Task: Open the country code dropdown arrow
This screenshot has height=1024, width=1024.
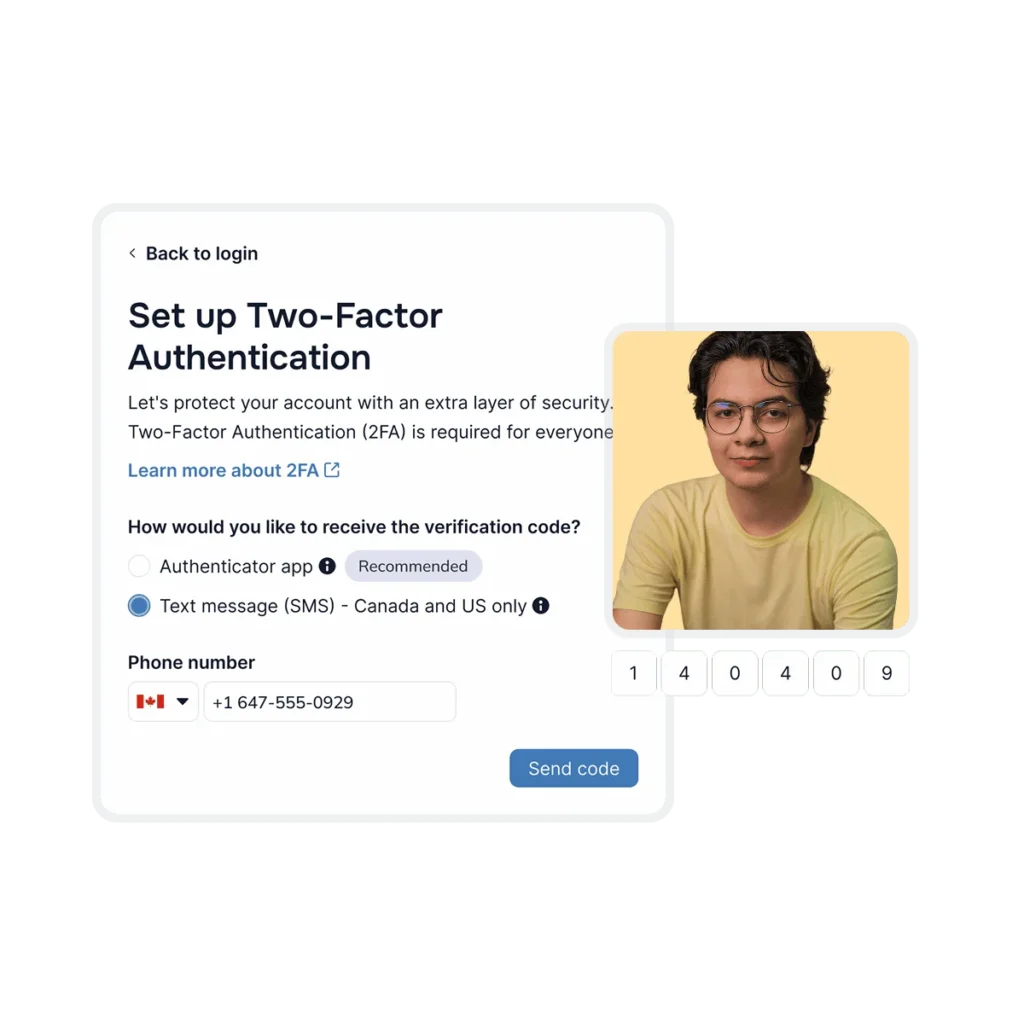Action: (x=183, y=702)
